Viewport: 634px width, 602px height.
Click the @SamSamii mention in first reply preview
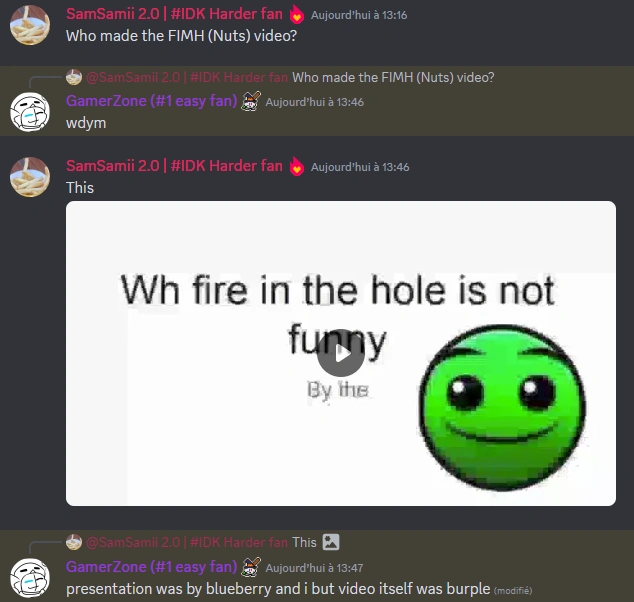pos(187,77)
